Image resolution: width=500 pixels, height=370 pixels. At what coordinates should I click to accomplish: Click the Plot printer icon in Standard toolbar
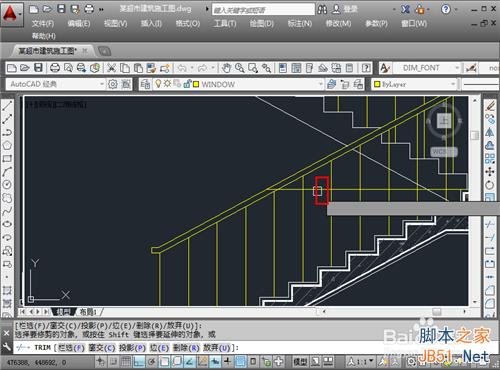pos(55,68)
